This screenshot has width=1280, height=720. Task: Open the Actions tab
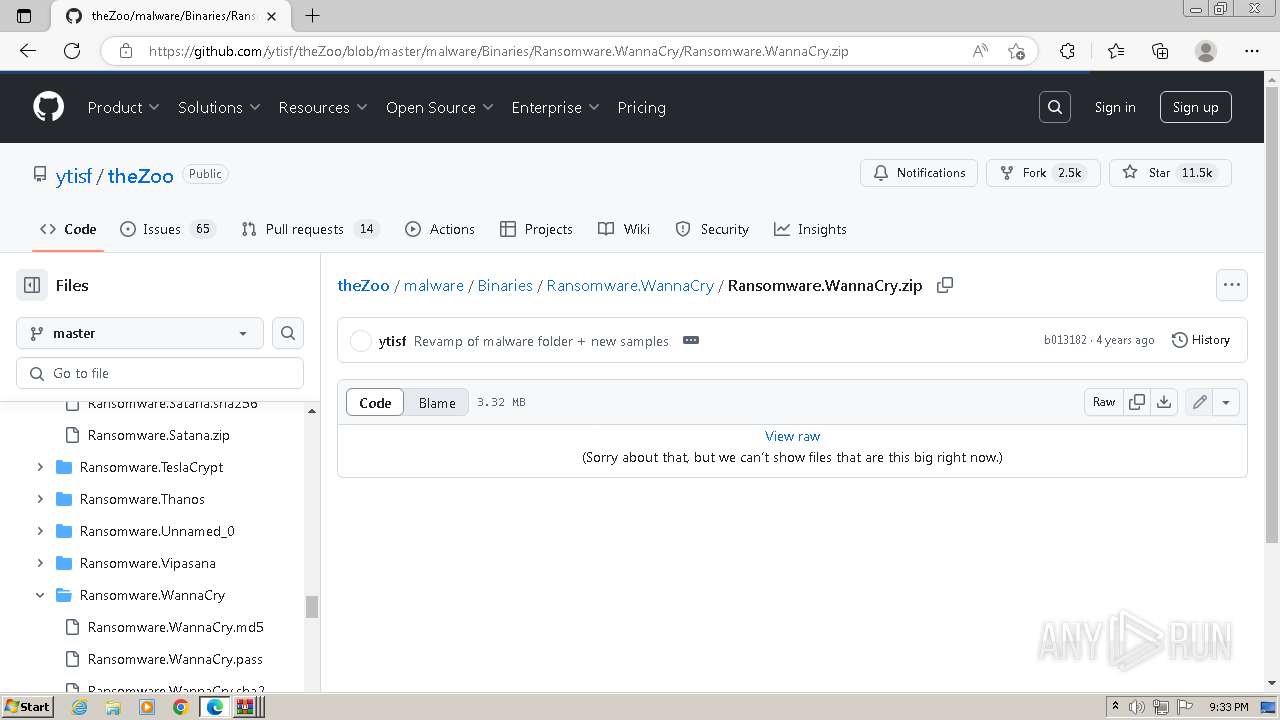point(440,229)
